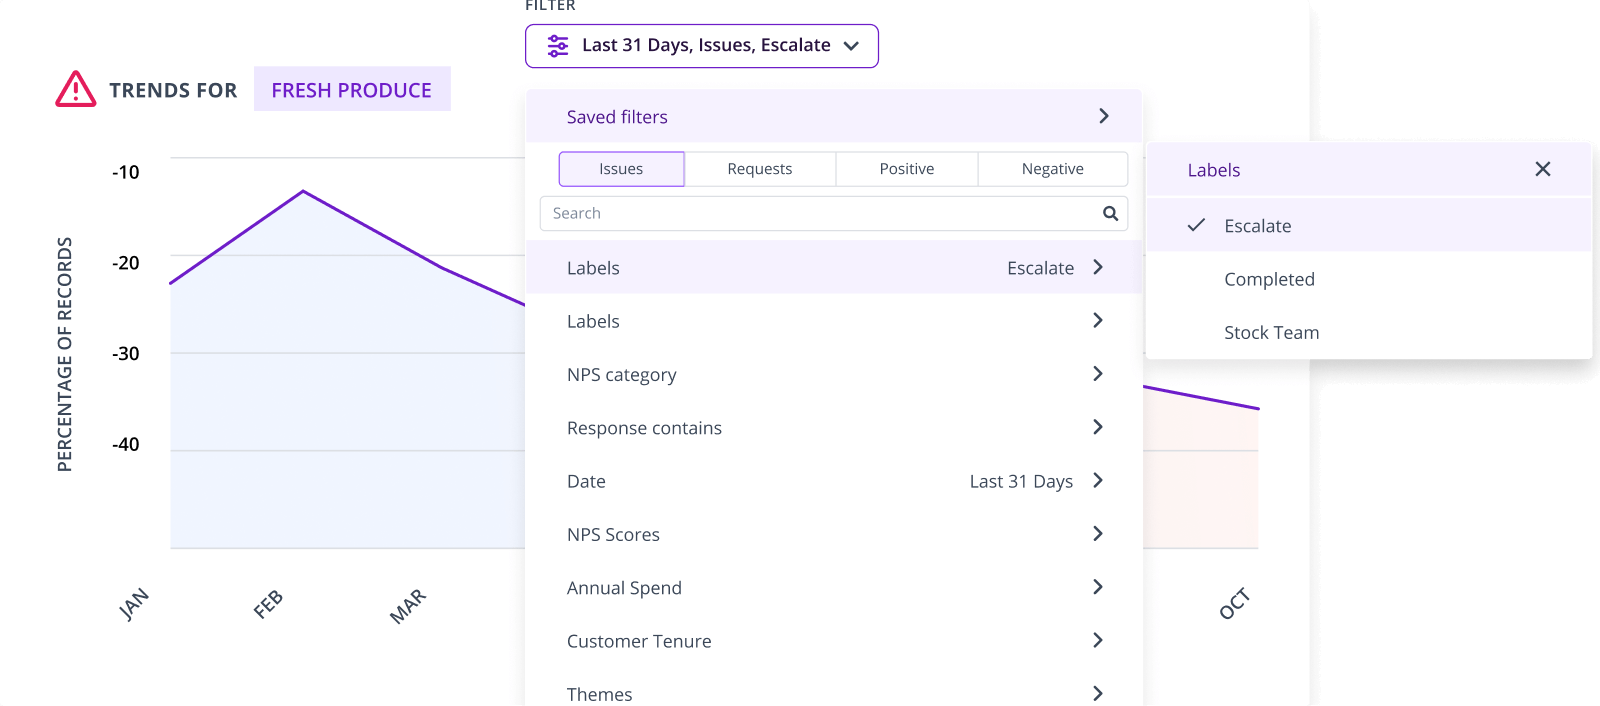Screen dimensions: 1600x706
Task: Click the red warning triangle icon
Action: [x=76, y=89]
